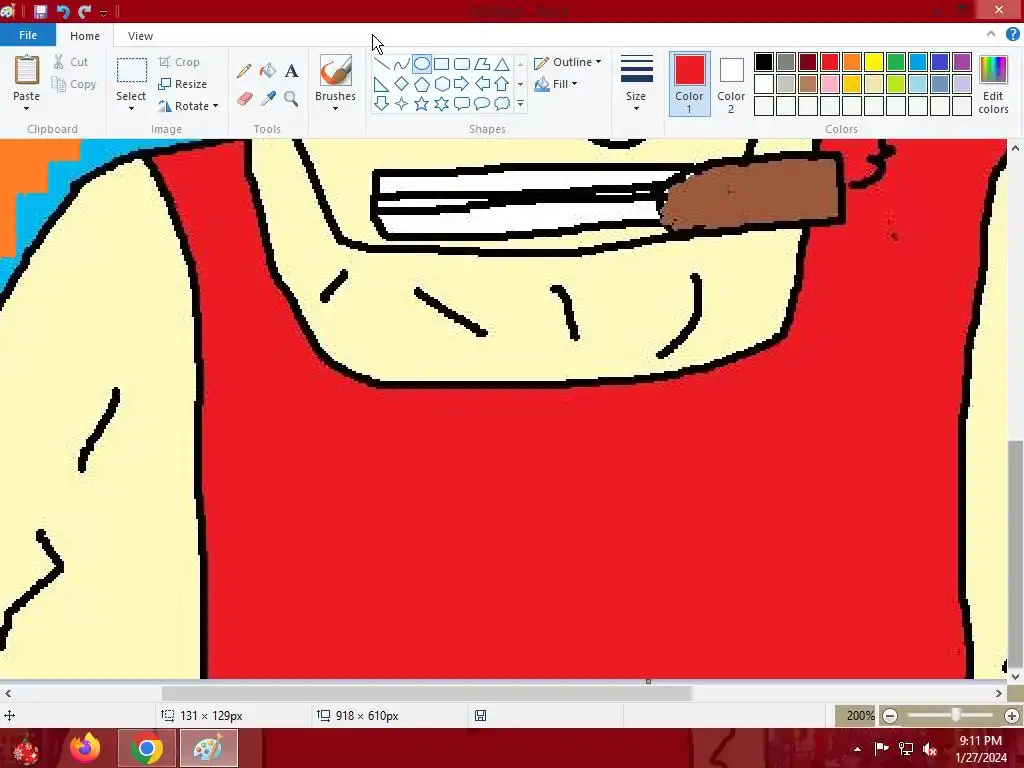Pick the black color swatch
The width and height of the screenshot is (1024, 768).
click(763, 62)
